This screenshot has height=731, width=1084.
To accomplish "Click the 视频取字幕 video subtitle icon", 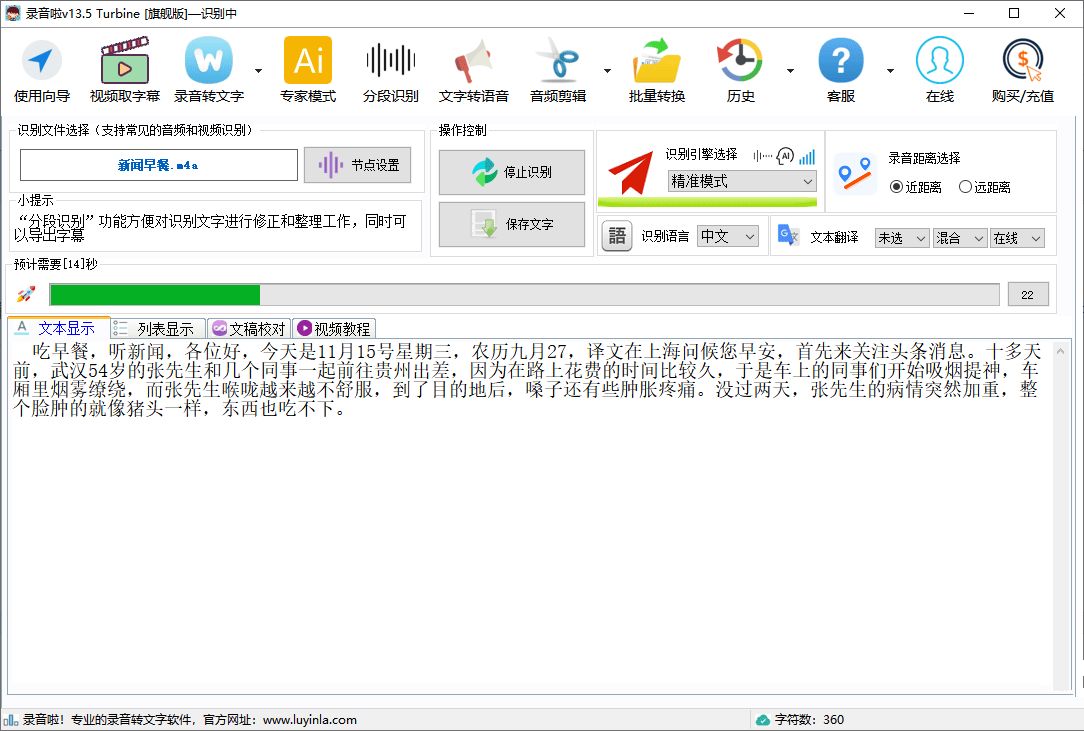I will [x=125, y=62].
